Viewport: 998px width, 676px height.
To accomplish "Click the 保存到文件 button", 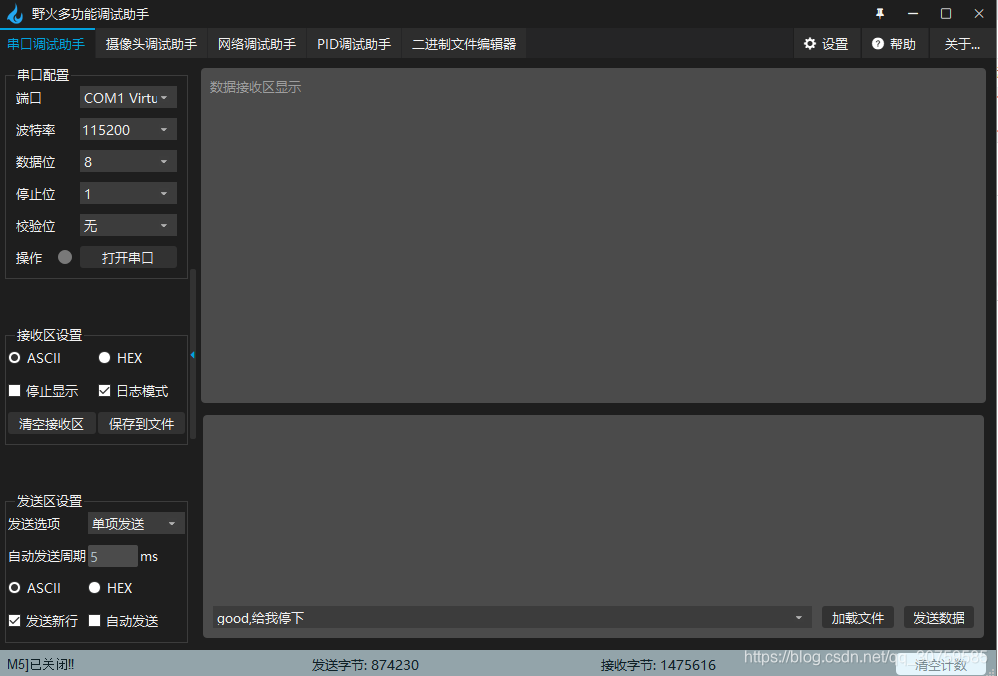I will click(x=141, y=424).
